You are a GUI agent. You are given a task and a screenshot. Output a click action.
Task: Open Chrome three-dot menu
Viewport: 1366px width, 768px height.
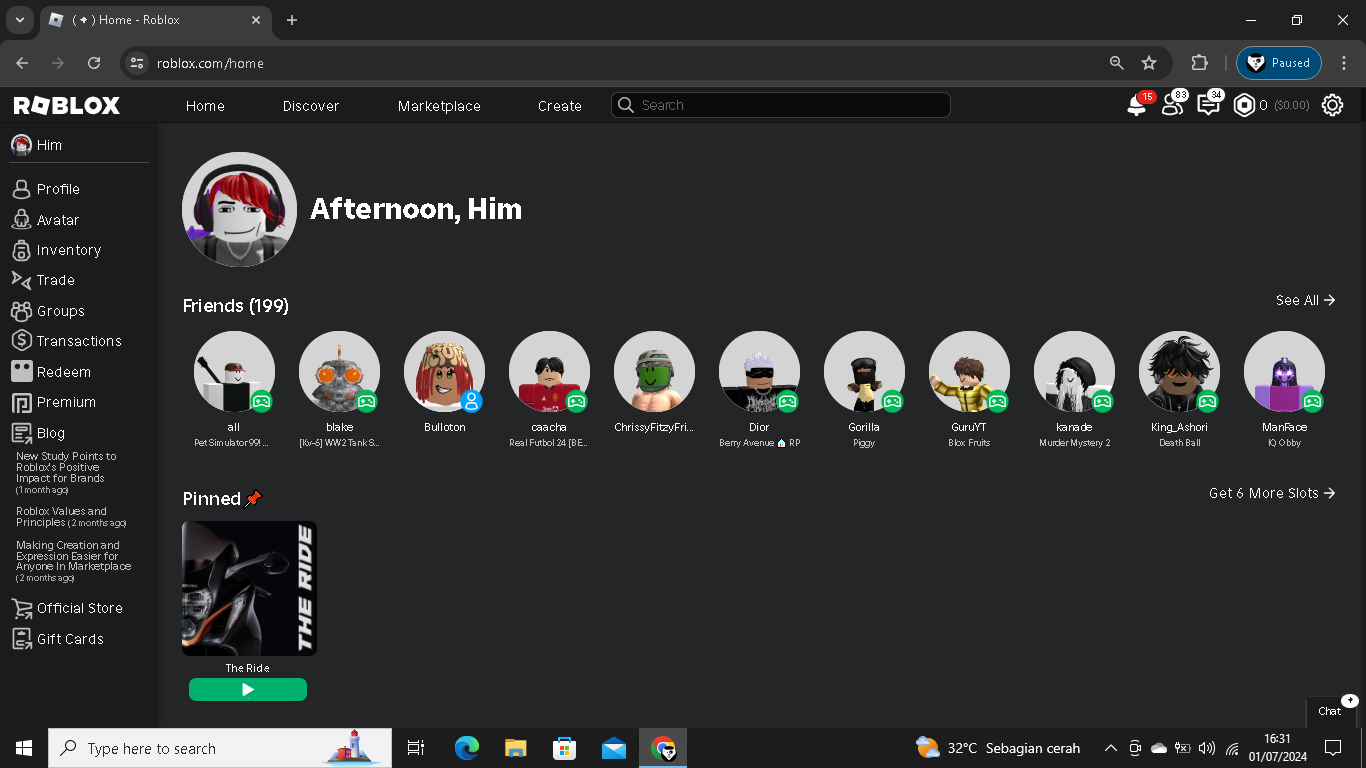pyautogui.click(x=1344, y=63)
